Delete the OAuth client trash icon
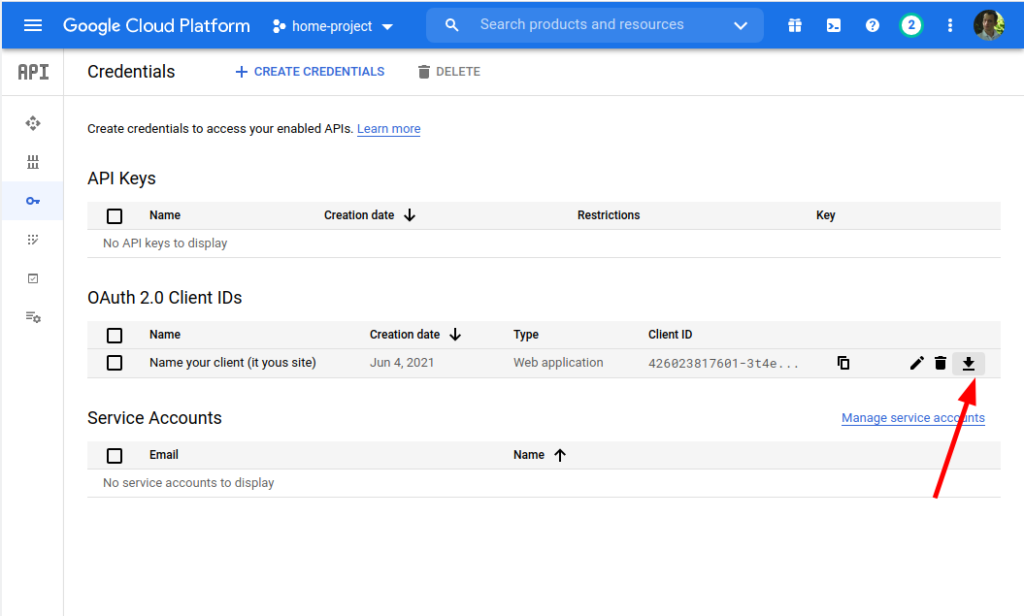1024x616 pixels. tap(940, 363)
